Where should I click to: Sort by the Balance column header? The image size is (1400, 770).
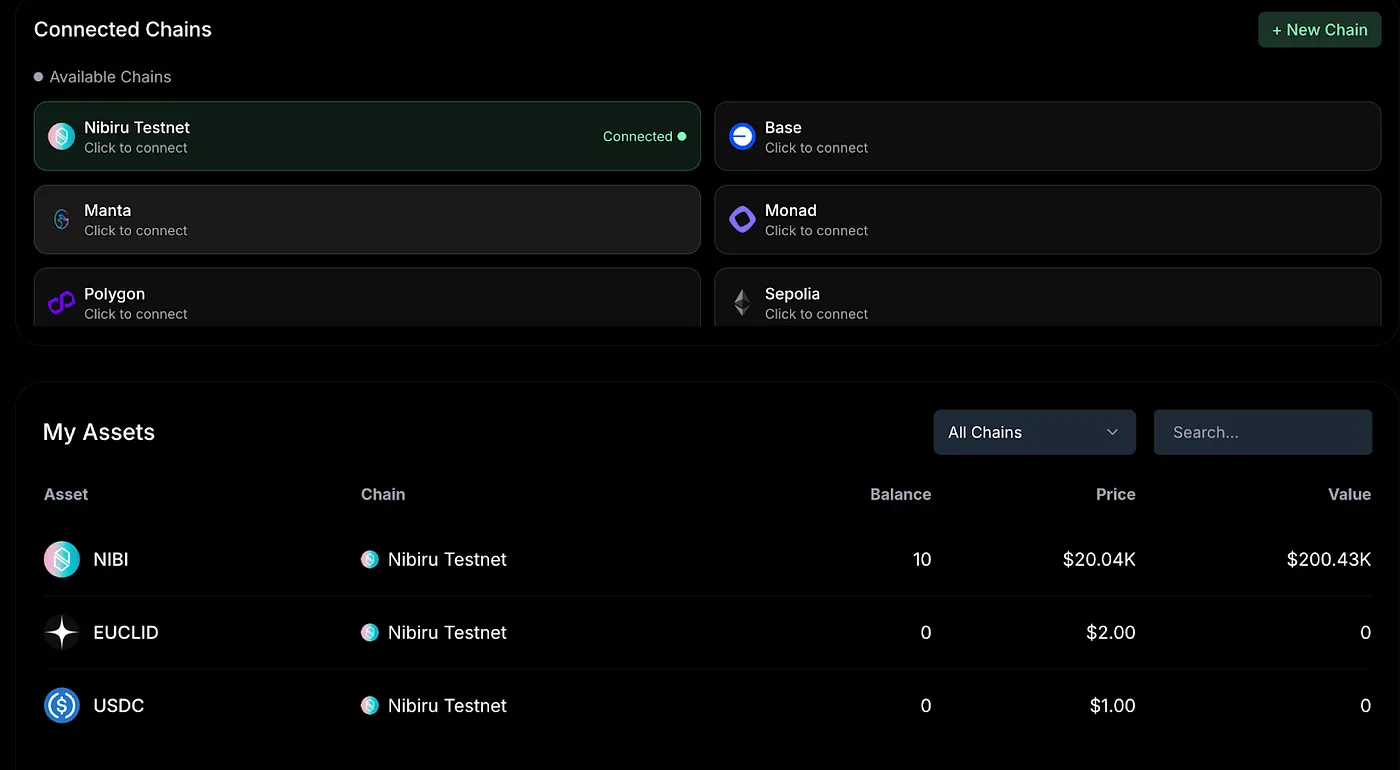(x=900, y=494)
